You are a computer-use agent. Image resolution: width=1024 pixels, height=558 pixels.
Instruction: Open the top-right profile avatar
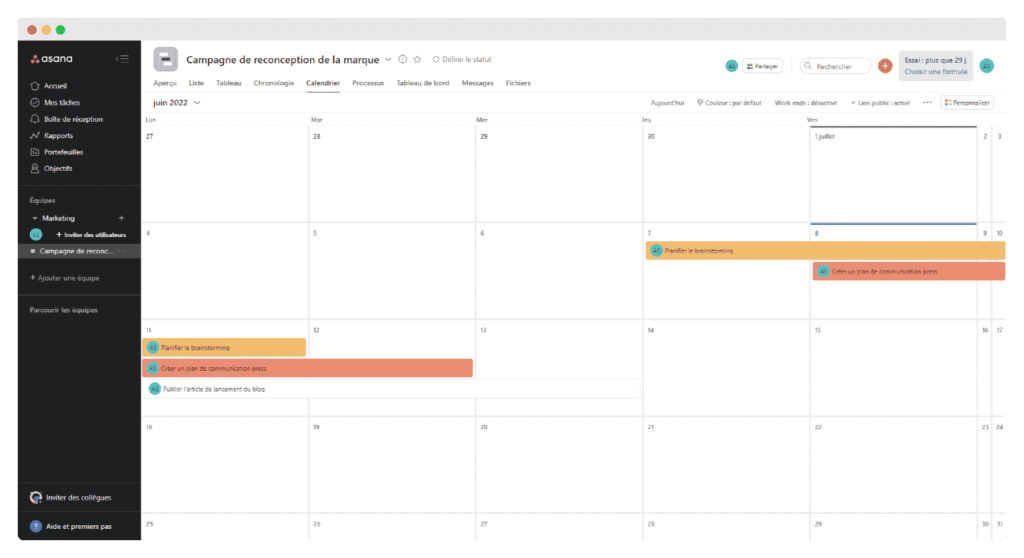click(x=987, y=66)
